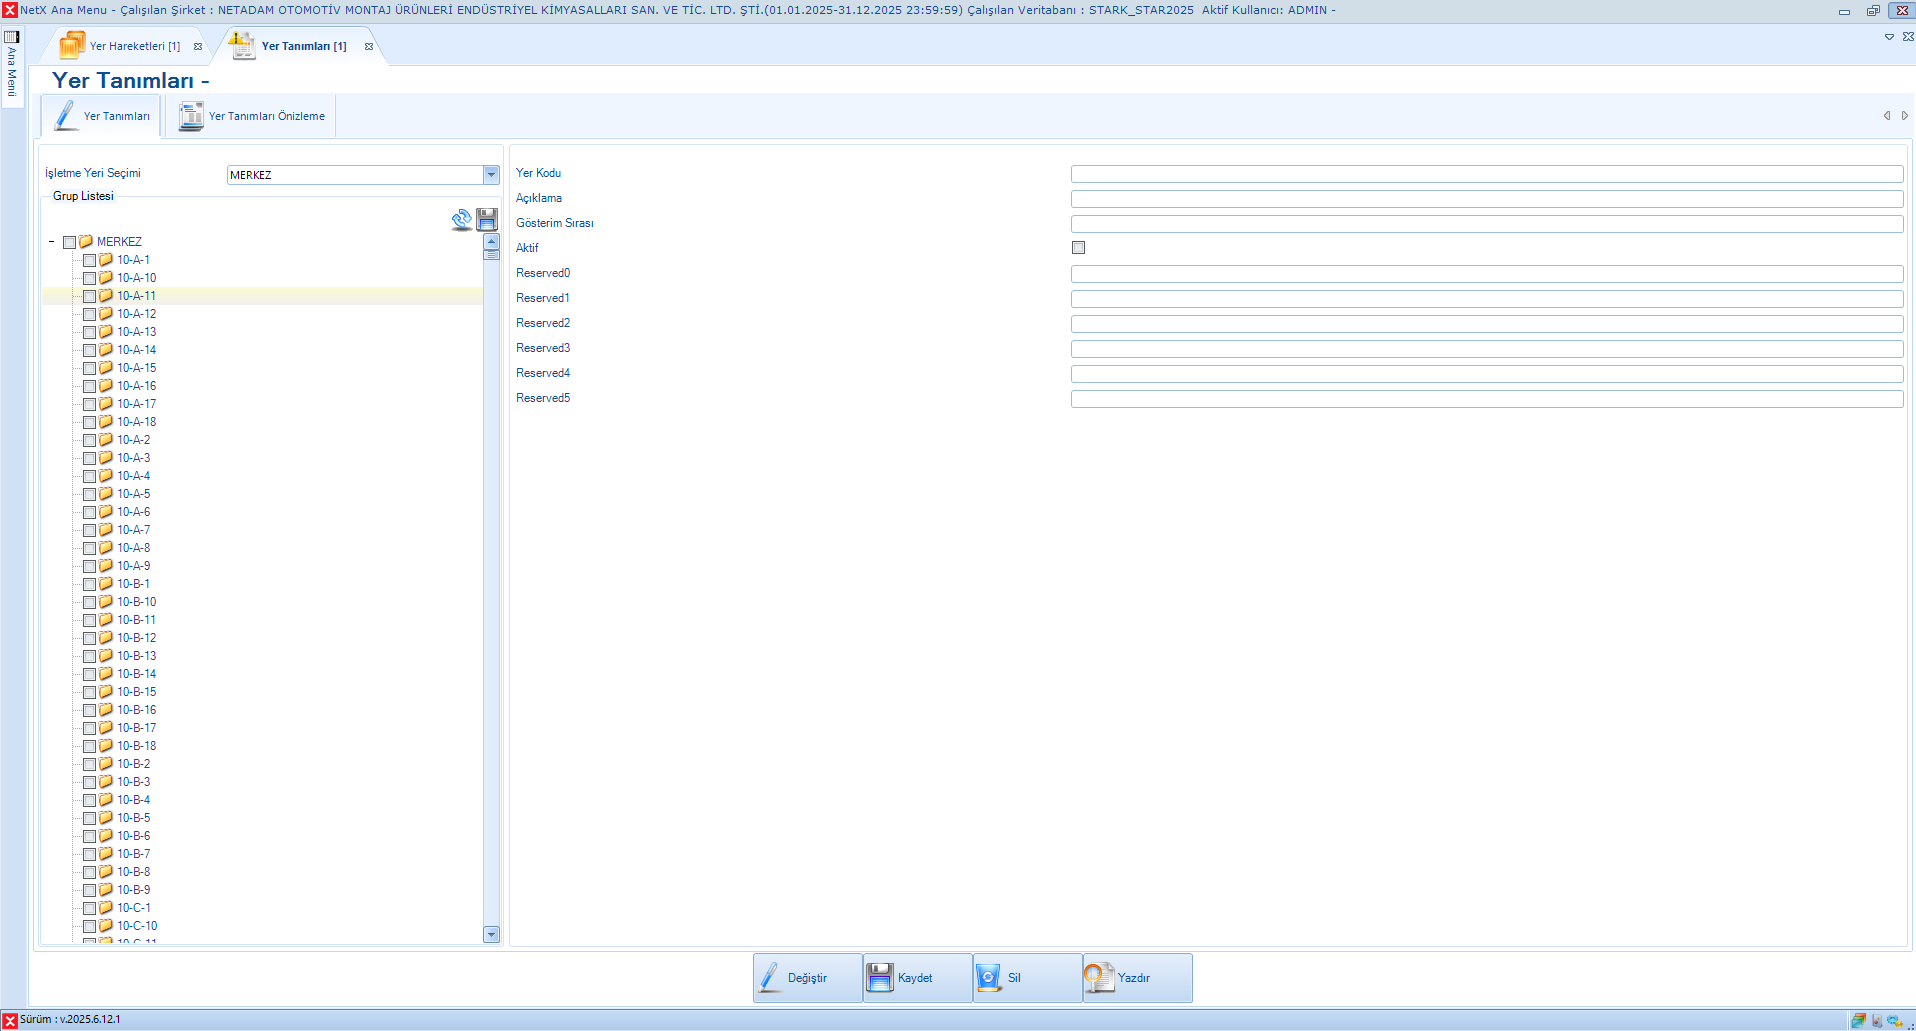
Task: Close the Yer Hareketleri tab
Action: [x=198, y=47]
